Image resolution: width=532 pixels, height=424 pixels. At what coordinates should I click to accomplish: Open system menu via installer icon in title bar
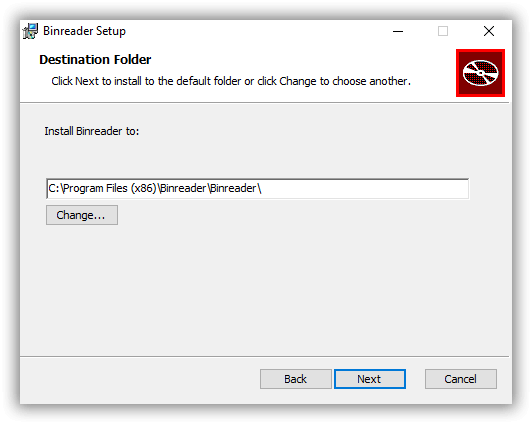(30, 31)
